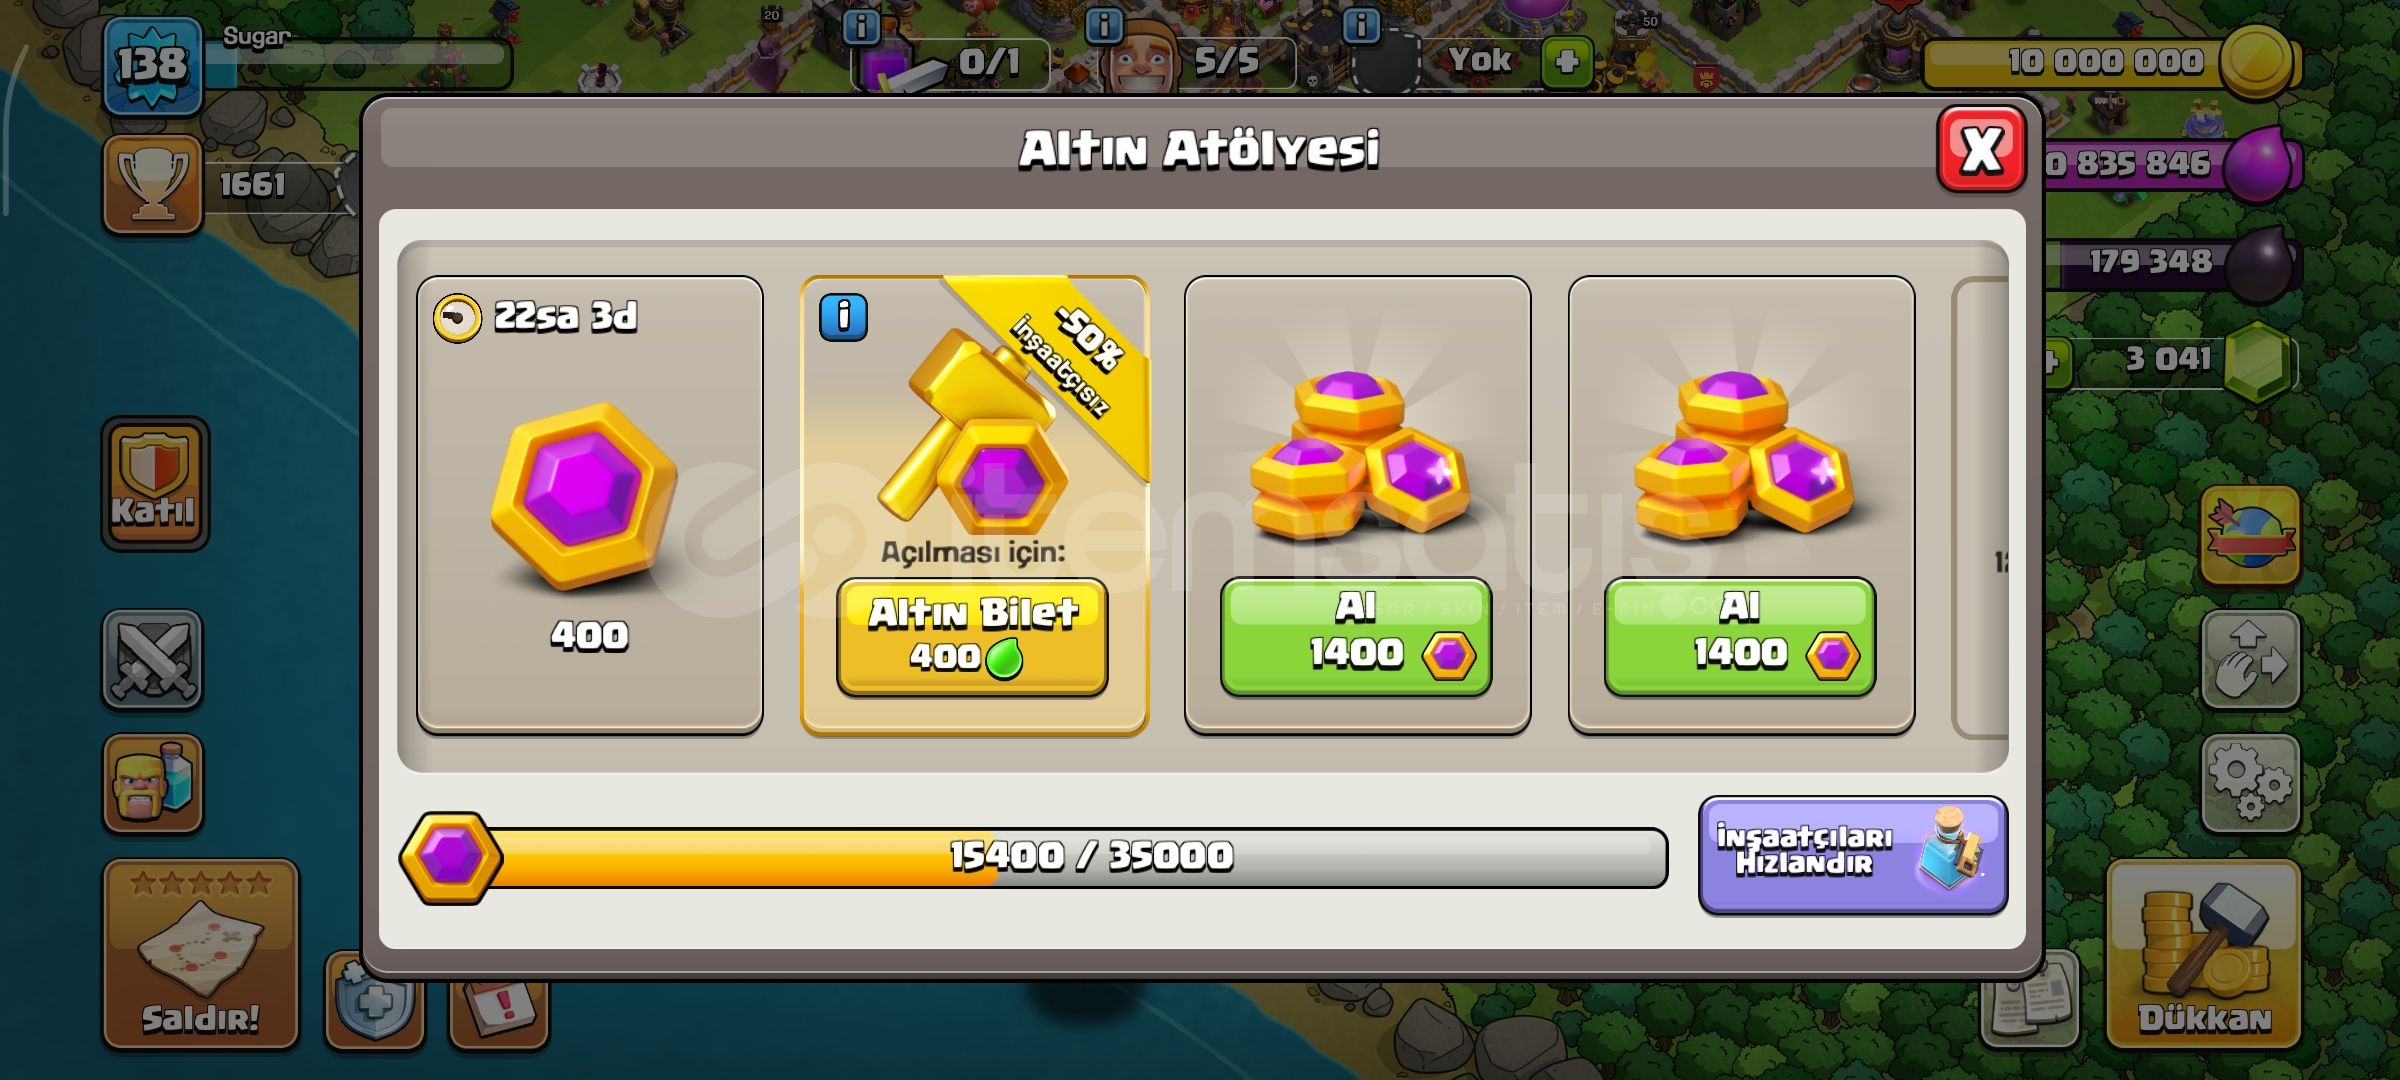The height and width of the screenshot is (1080, 2400).
Task: Tap the Saldır! attack map button
Action: pyautogui.click(x=201, y=954)
